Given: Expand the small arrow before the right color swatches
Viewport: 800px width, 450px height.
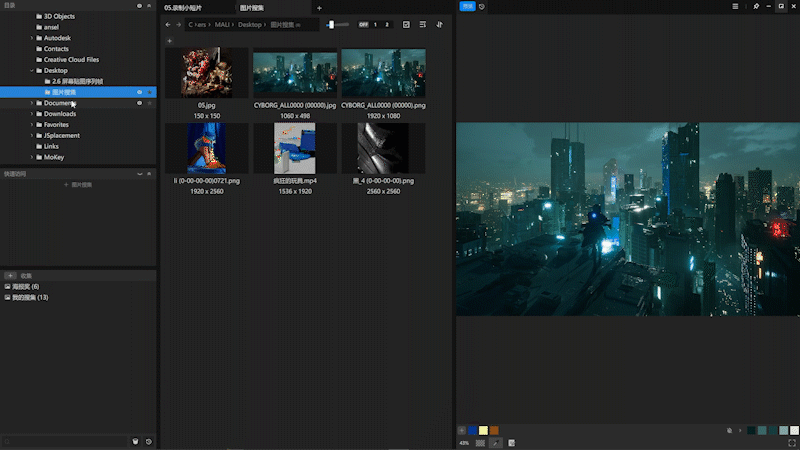Looking at the screenshot, I should click(x=740, y=431).
